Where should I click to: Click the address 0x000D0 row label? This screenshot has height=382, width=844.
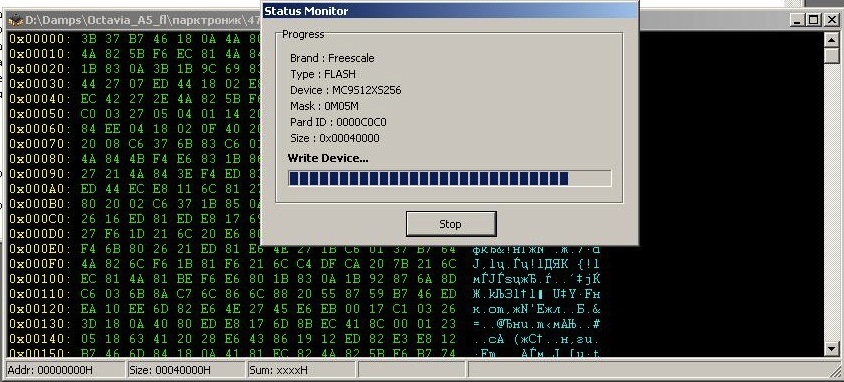[x=40, y=234]
